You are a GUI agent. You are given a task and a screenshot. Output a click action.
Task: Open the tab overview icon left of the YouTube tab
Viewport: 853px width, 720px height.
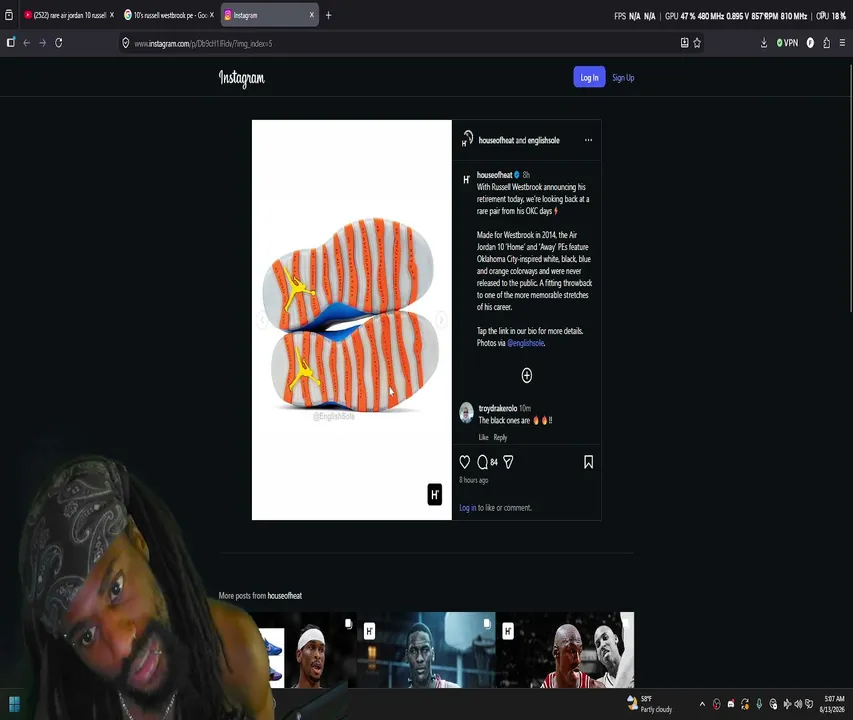coord(9,15)
